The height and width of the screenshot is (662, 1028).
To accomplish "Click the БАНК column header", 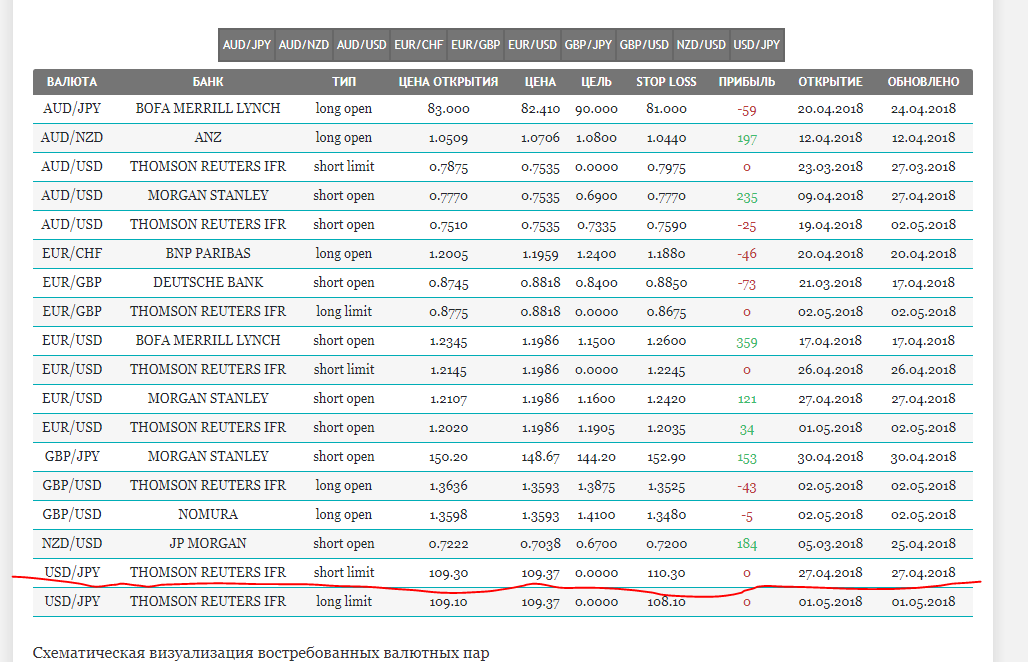I will pyautogui.click(x=208, y=82).
